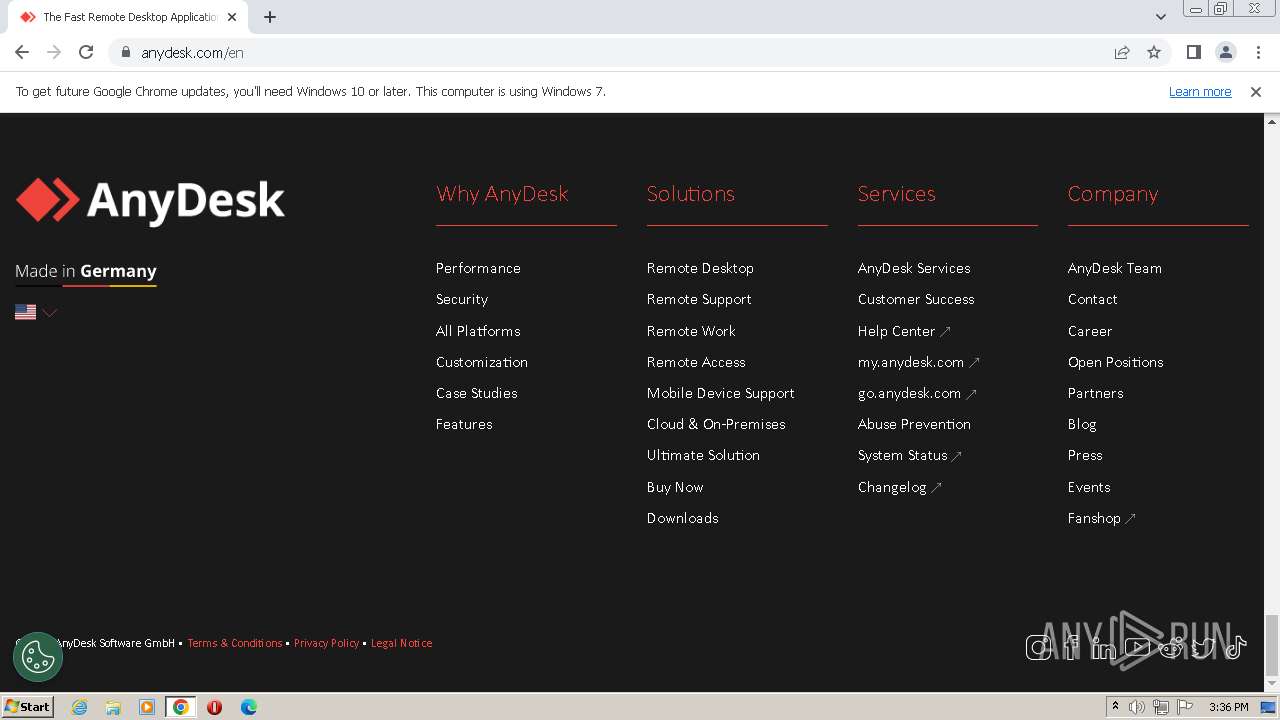Image resolution: width=1280 pixels, height=720 pixels.
Task: Show hidden tray icons arrow
Action: (1115, 707)
